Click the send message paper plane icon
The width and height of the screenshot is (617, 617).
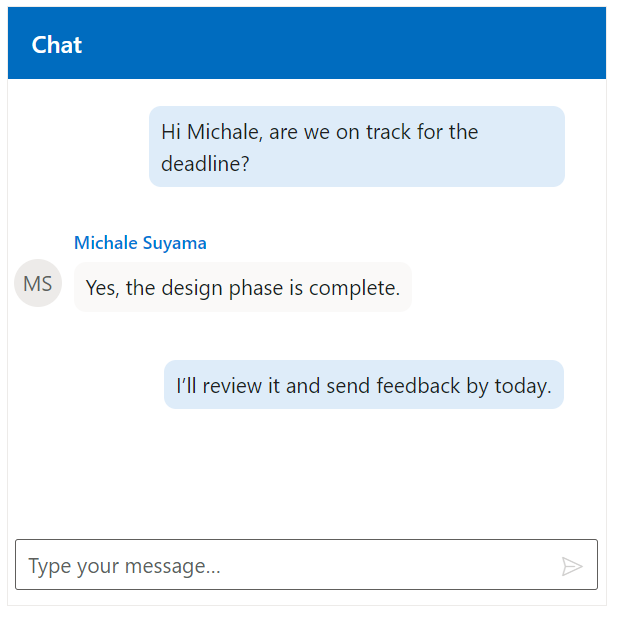click(x=572, y=567)
